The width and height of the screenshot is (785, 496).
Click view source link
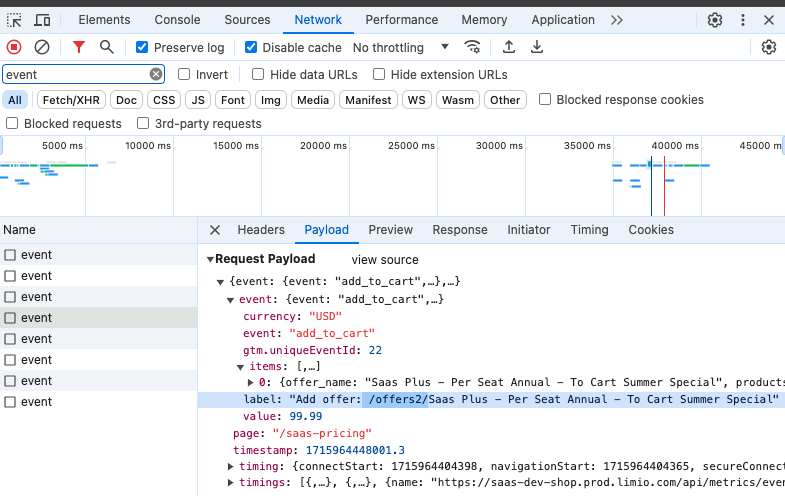385,260
